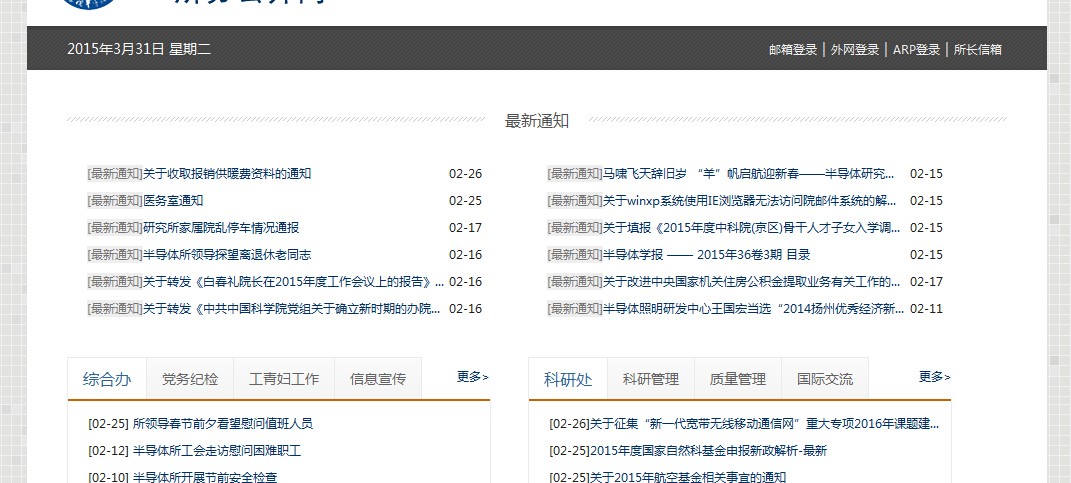Open 邮箱登录 link in top bar
Image resolution: width=1071 pixels, height=483 pixels.
click(793, 50)
